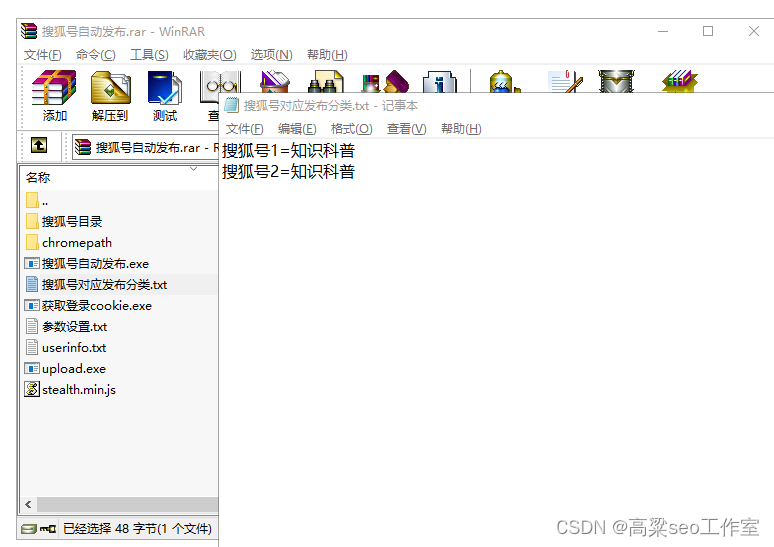Click the Test (测试) toolbar icon
This screenshot has width=774, height=547.
pos(165,88)
